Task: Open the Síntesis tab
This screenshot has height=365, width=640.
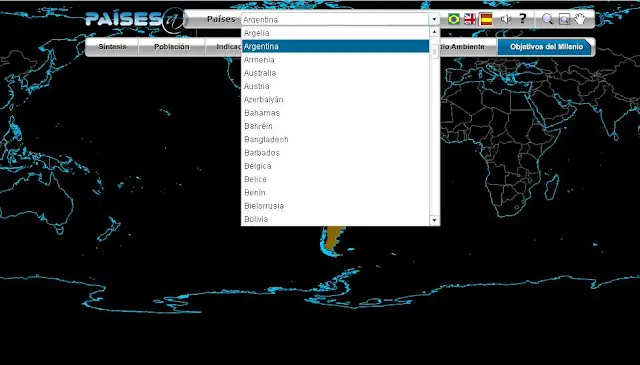Action: (x=112, y=47)
